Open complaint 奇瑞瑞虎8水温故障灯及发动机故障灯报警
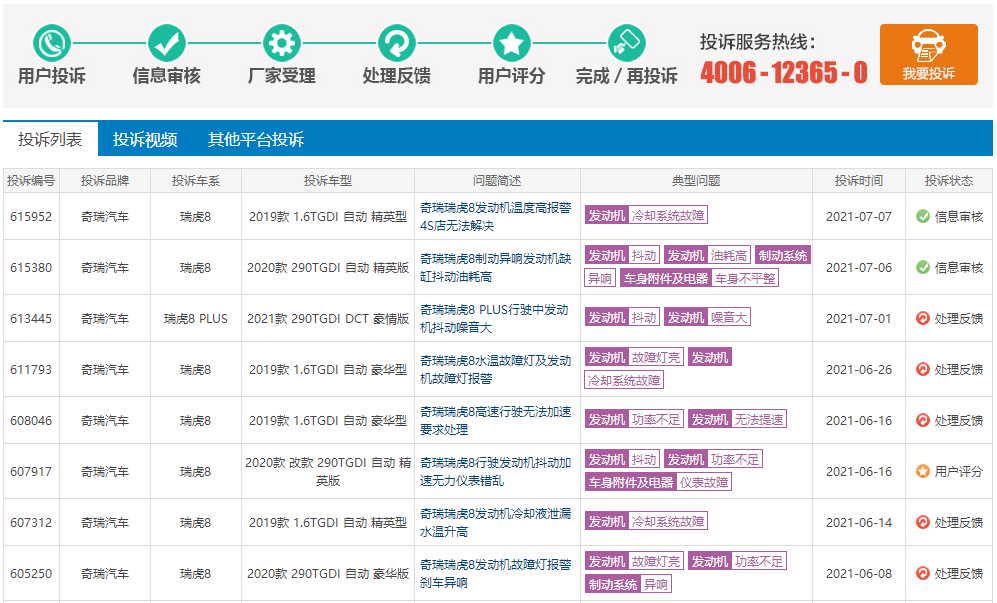The height and width of the screenshot is (603, 997). [495, 369]
